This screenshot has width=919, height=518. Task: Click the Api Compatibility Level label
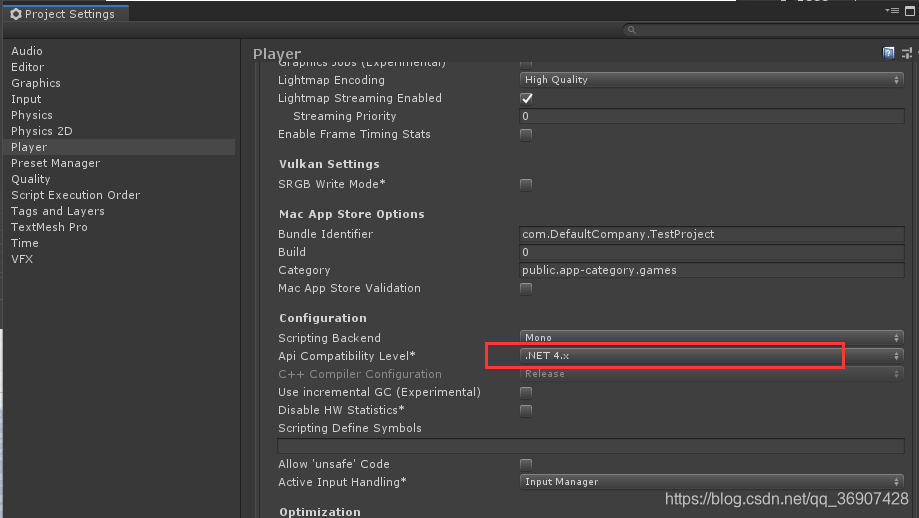pos(346,356)
